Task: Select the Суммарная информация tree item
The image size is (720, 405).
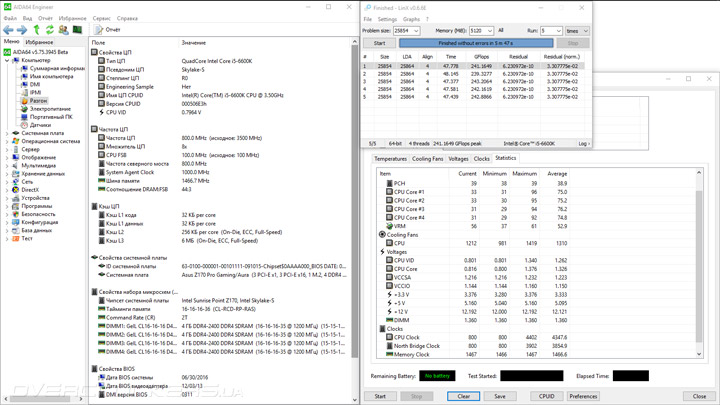Action: [57, 69]
